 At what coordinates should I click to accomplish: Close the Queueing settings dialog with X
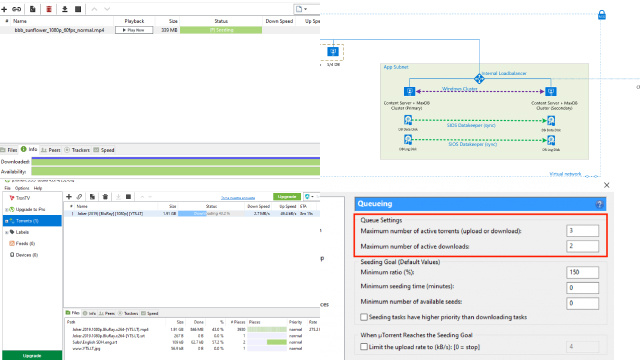[x=607, y=185]
